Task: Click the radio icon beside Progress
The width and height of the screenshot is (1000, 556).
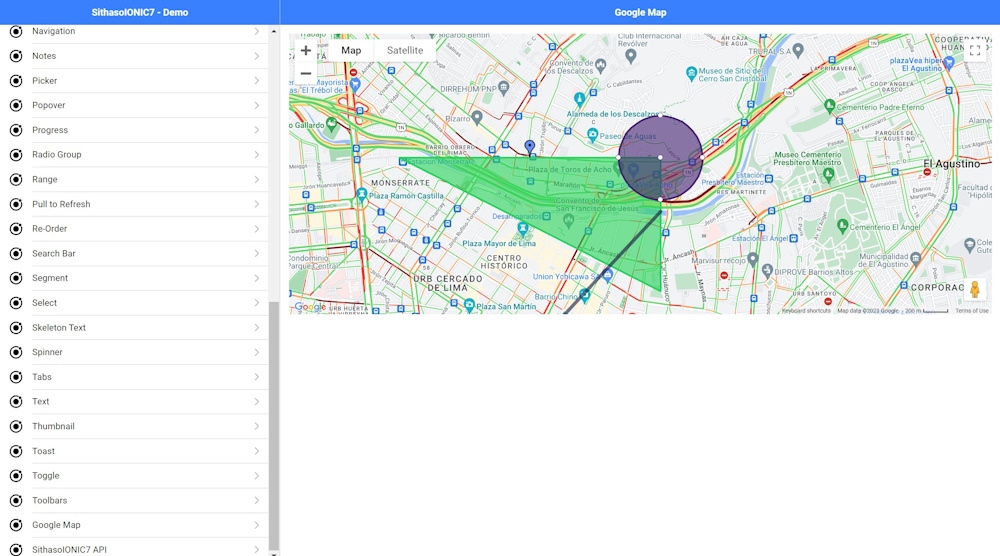Action: pos(16,130)
